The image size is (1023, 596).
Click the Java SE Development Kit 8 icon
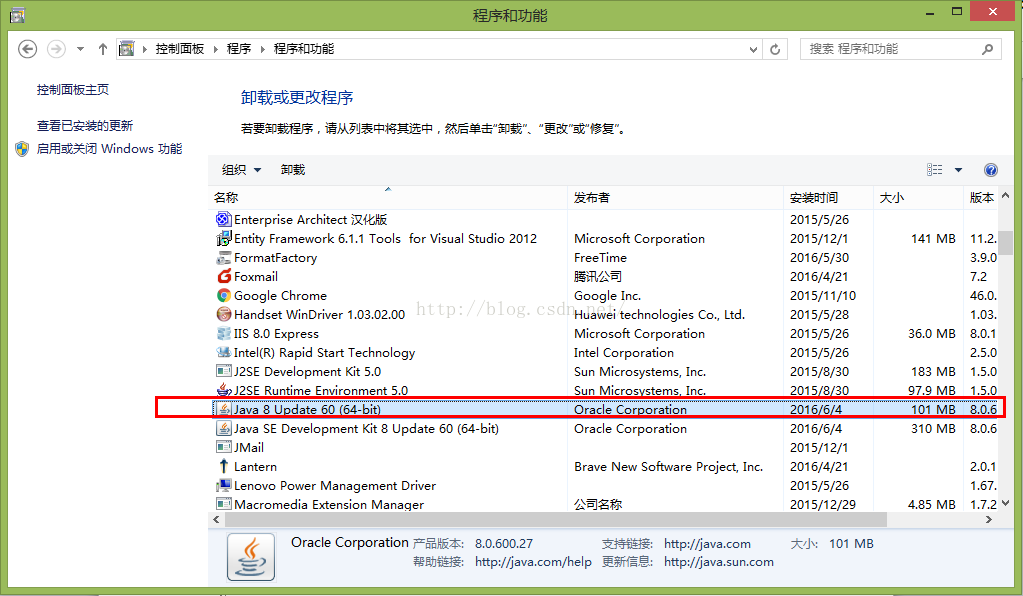pos(223,428)
